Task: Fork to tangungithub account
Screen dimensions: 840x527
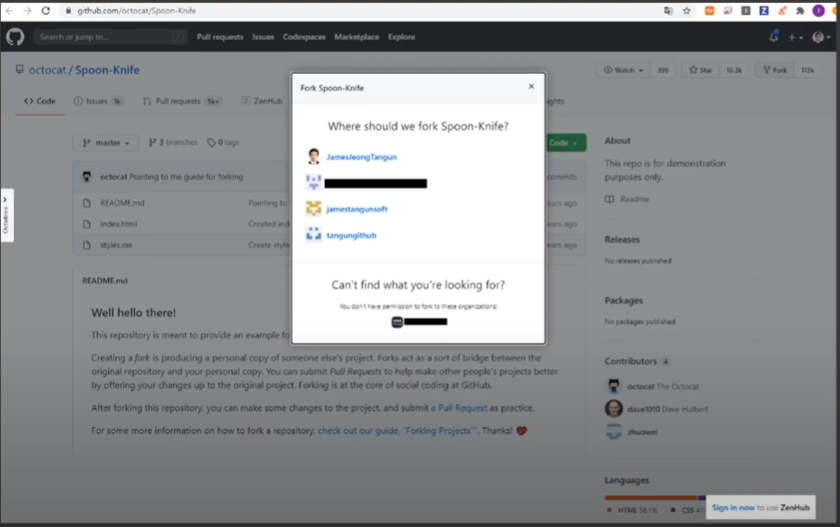Action: [x=351, y=235]
